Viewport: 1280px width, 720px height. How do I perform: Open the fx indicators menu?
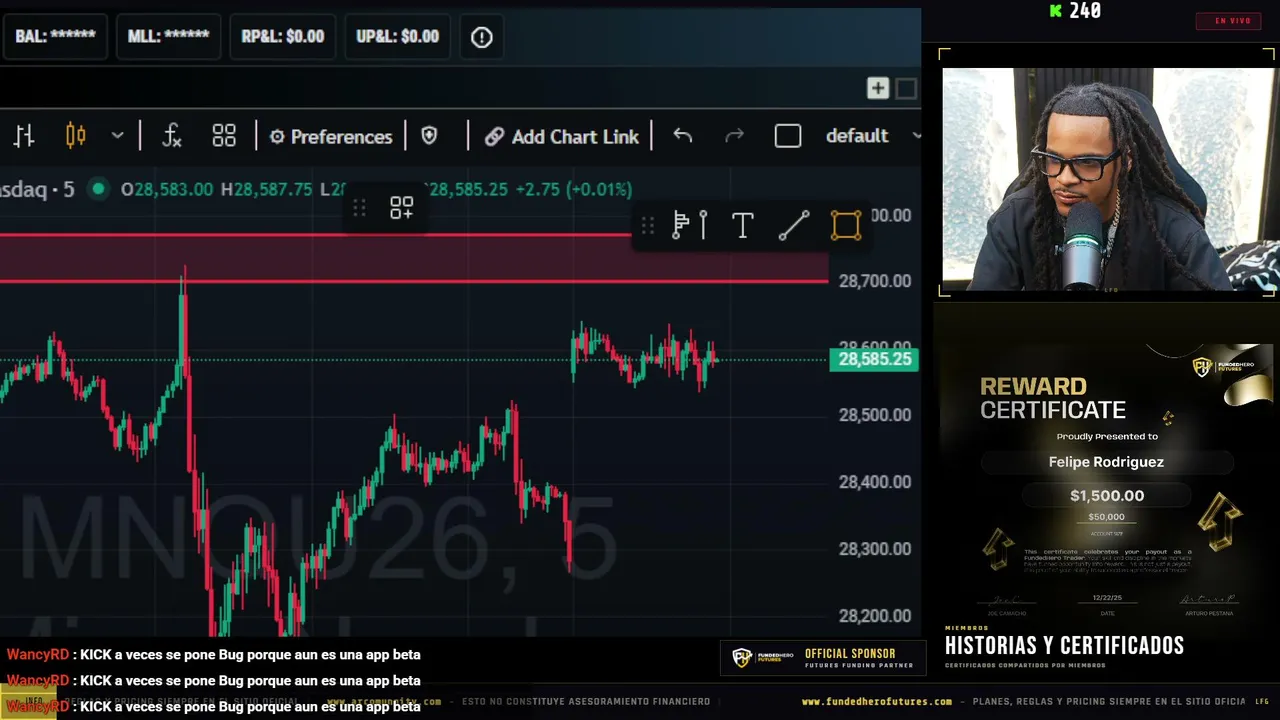(172, 136)
